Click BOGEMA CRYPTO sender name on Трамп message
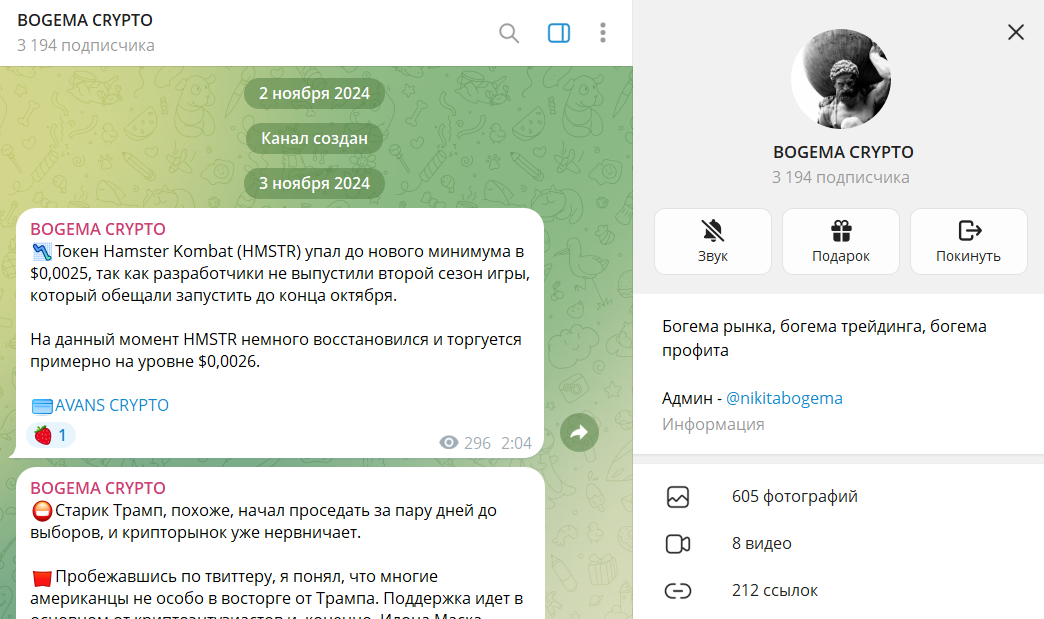Image resolution: width=1044 pixels, height=619 pixels. [x=98, y=488]
